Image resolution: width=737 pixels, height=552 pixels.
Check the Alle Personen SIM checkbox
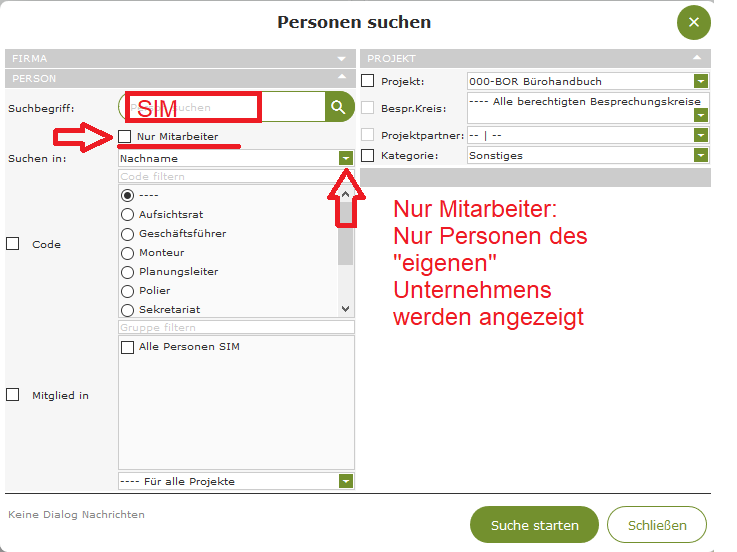click(x=127, y=347)
